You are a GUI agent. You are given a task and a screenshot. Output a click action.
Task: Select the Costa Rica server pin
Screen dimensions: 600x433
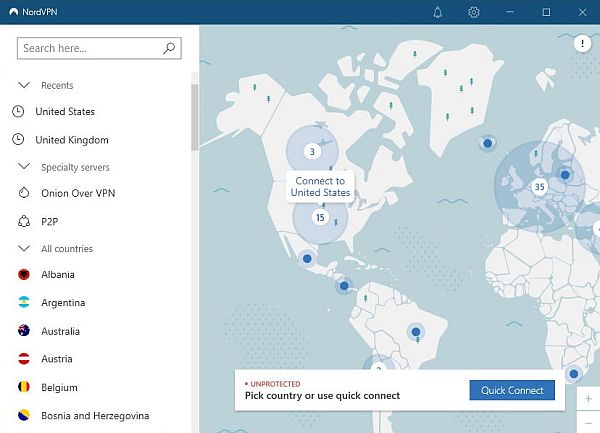pyautogui.click(x=344, y=286)
